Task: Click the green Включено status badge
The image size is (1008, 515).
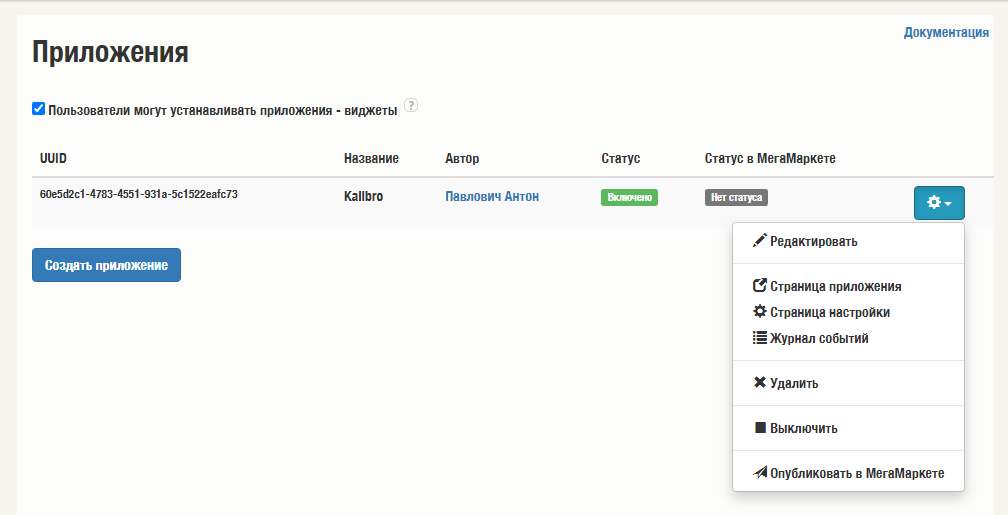Action: click(x=629, y=197)
